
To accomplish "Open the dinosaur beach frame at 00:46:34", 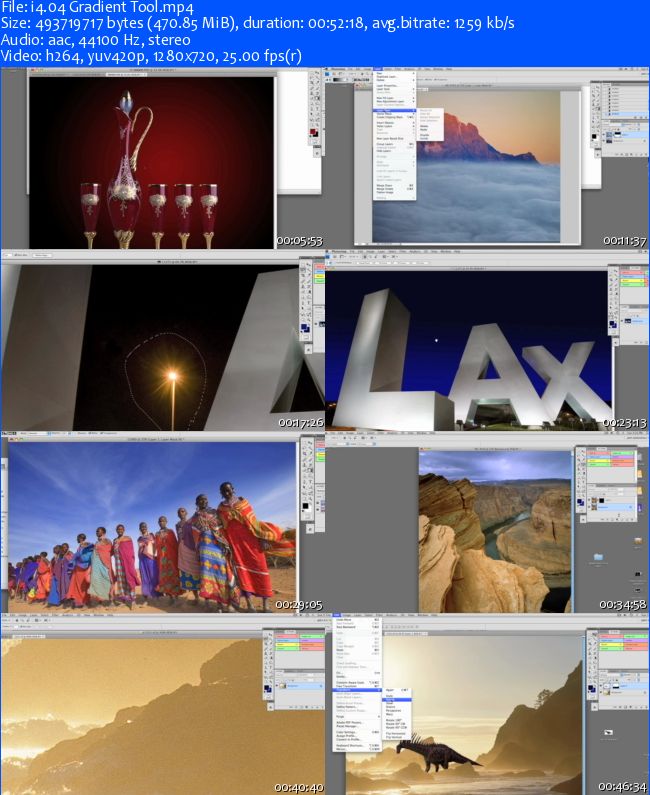I will tap(487, 704).
